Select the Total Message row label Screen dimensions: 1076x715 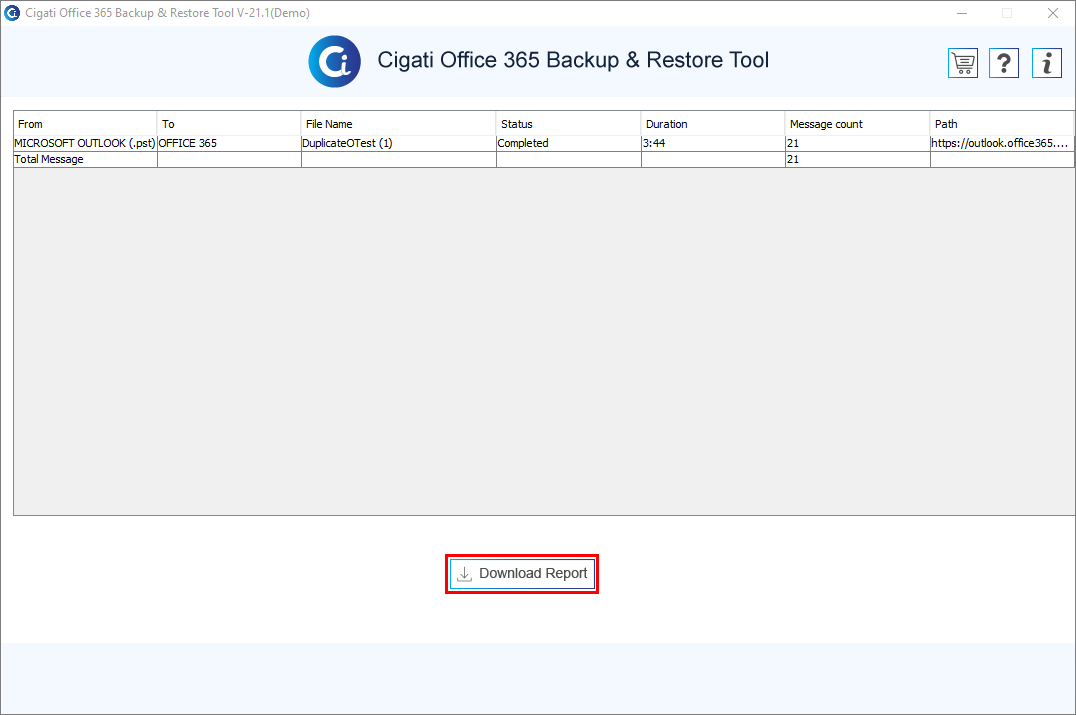click(85, 159)
